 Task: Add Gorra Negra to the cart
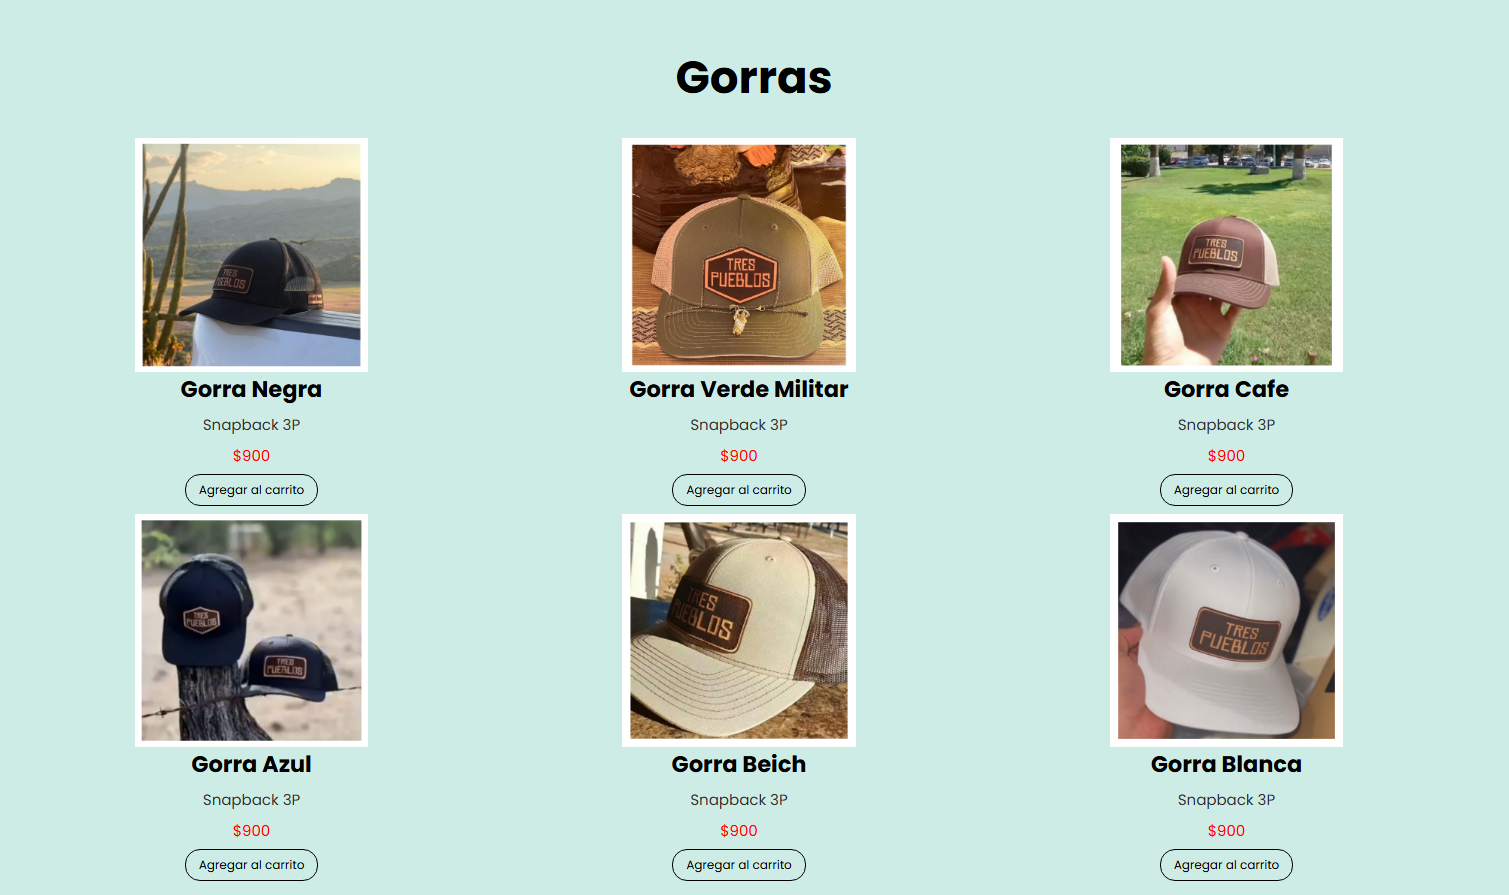(x=251, y=490)
